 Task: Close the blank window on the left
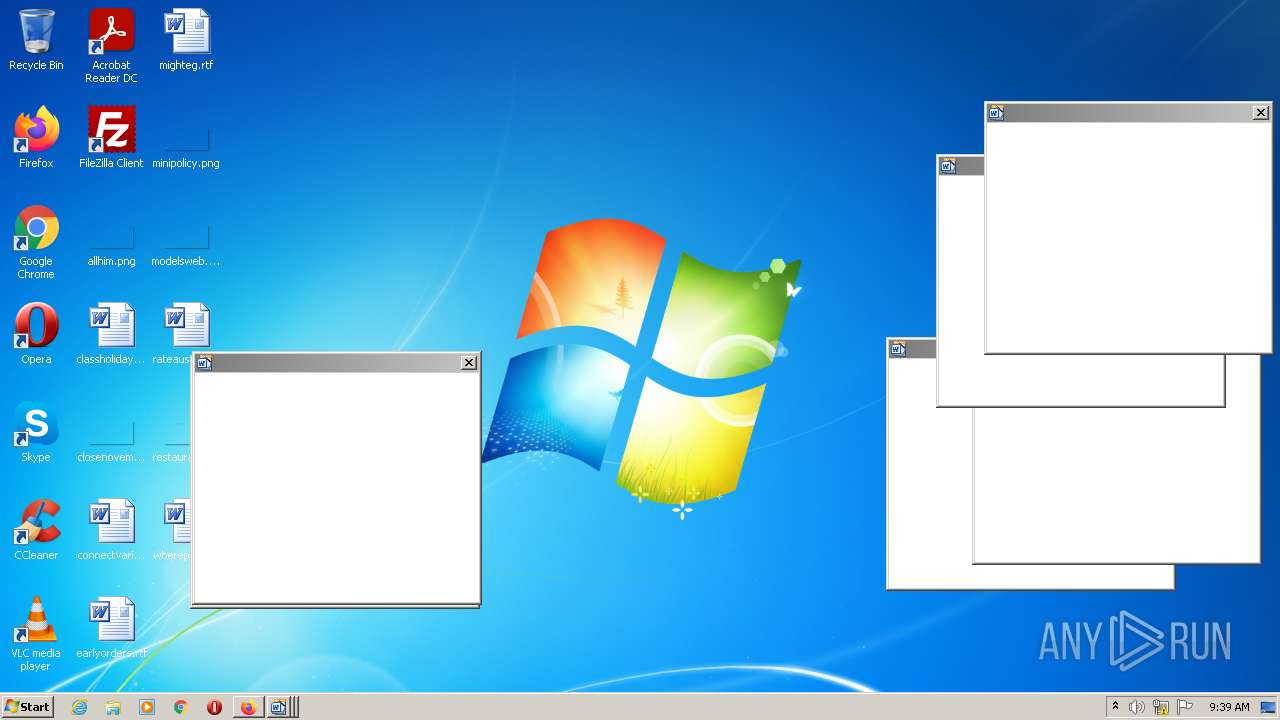[469, 363]
